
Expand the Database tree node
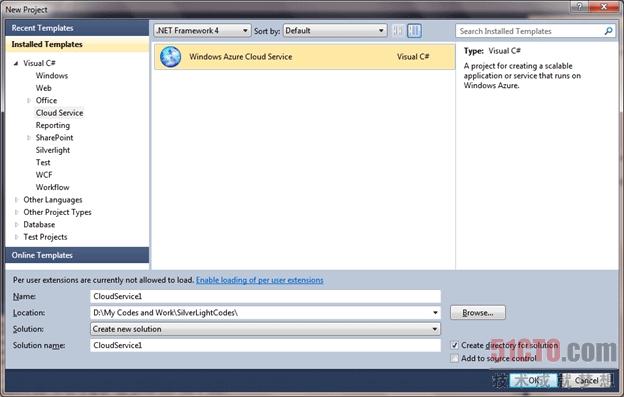click(16, 224)
